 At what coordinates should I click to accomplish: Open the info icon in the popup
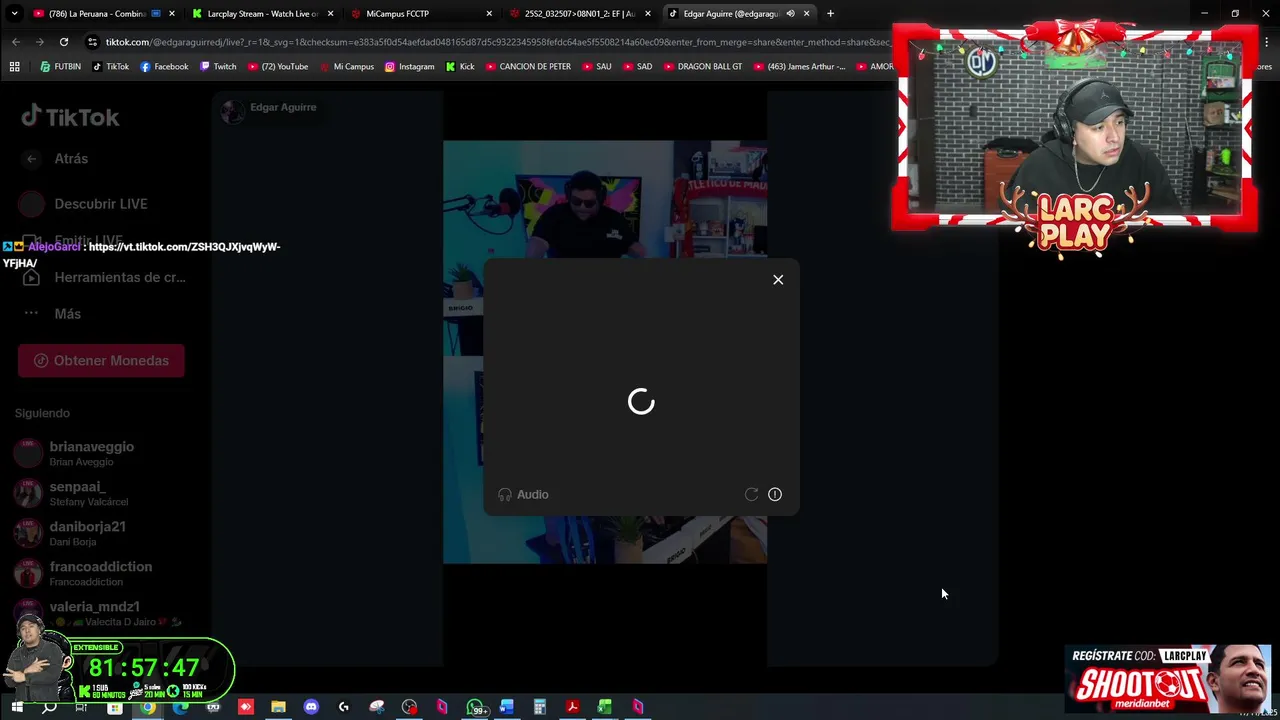pyautogui.click(x=775, y=495)
